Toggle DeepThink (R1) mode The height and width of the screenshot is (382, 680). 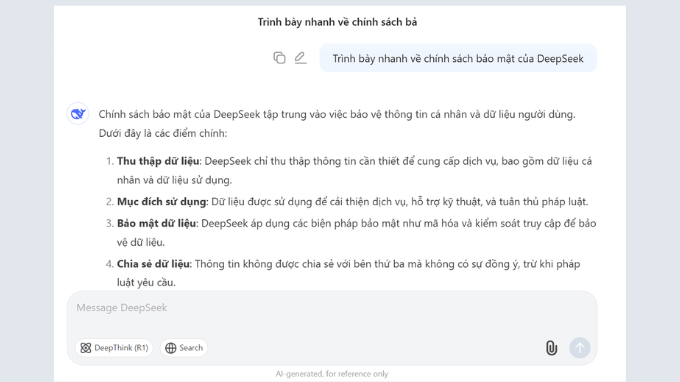tap(114, 348)
